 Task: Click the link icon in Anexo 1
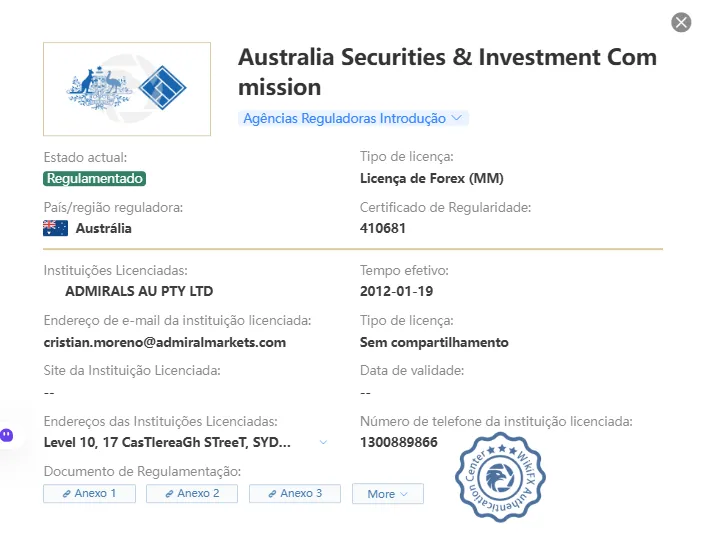(x=67, y=494)
